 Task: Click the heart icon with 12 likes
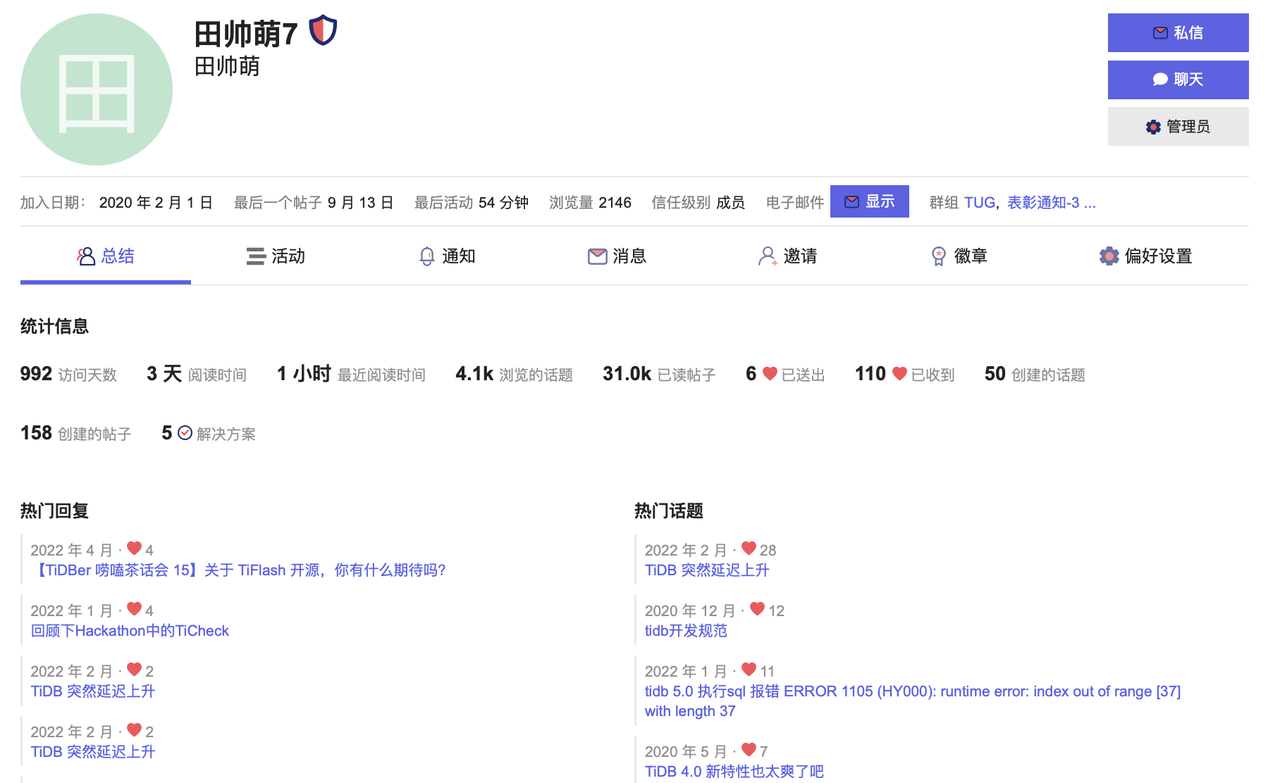[757, 609]
